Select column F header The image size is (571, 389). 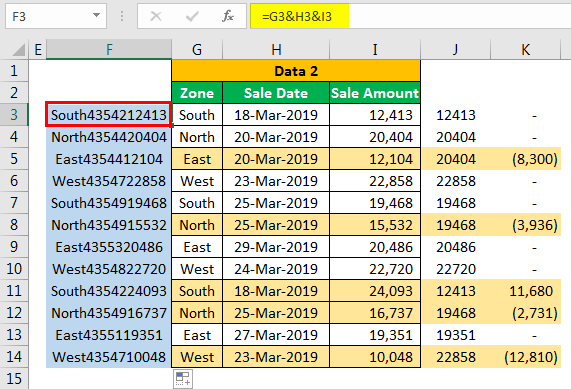[109, 50]
